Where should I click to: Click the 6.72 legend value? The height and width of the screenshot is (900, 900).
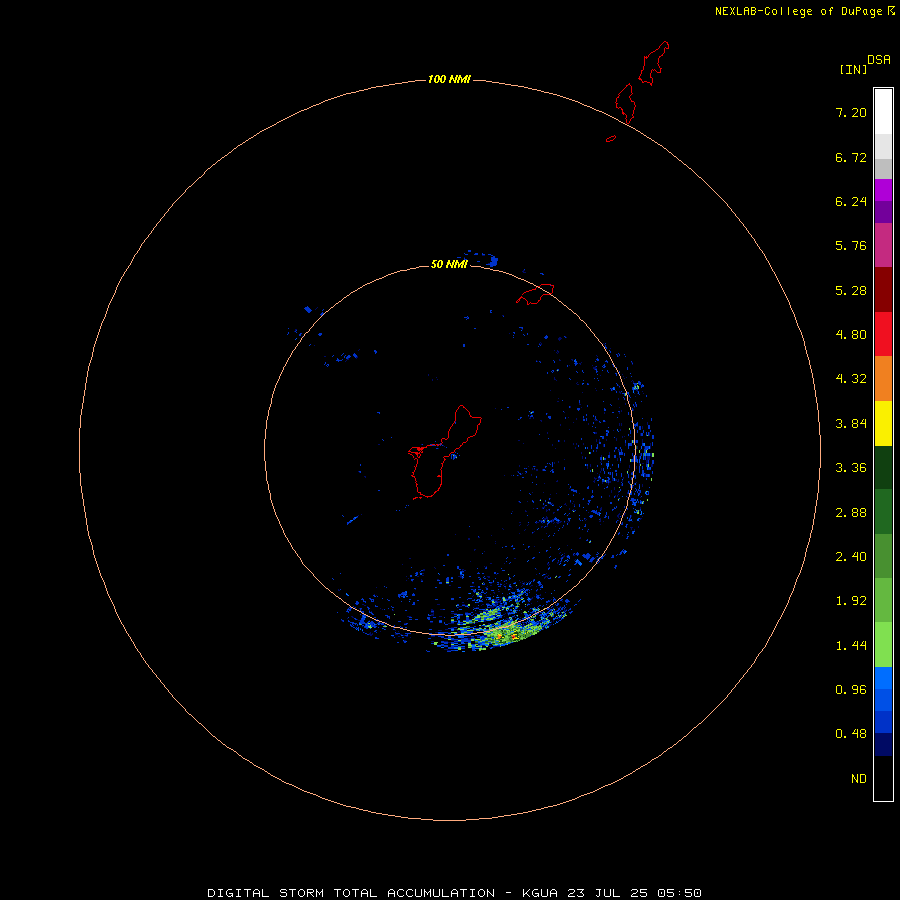(851, 157)
